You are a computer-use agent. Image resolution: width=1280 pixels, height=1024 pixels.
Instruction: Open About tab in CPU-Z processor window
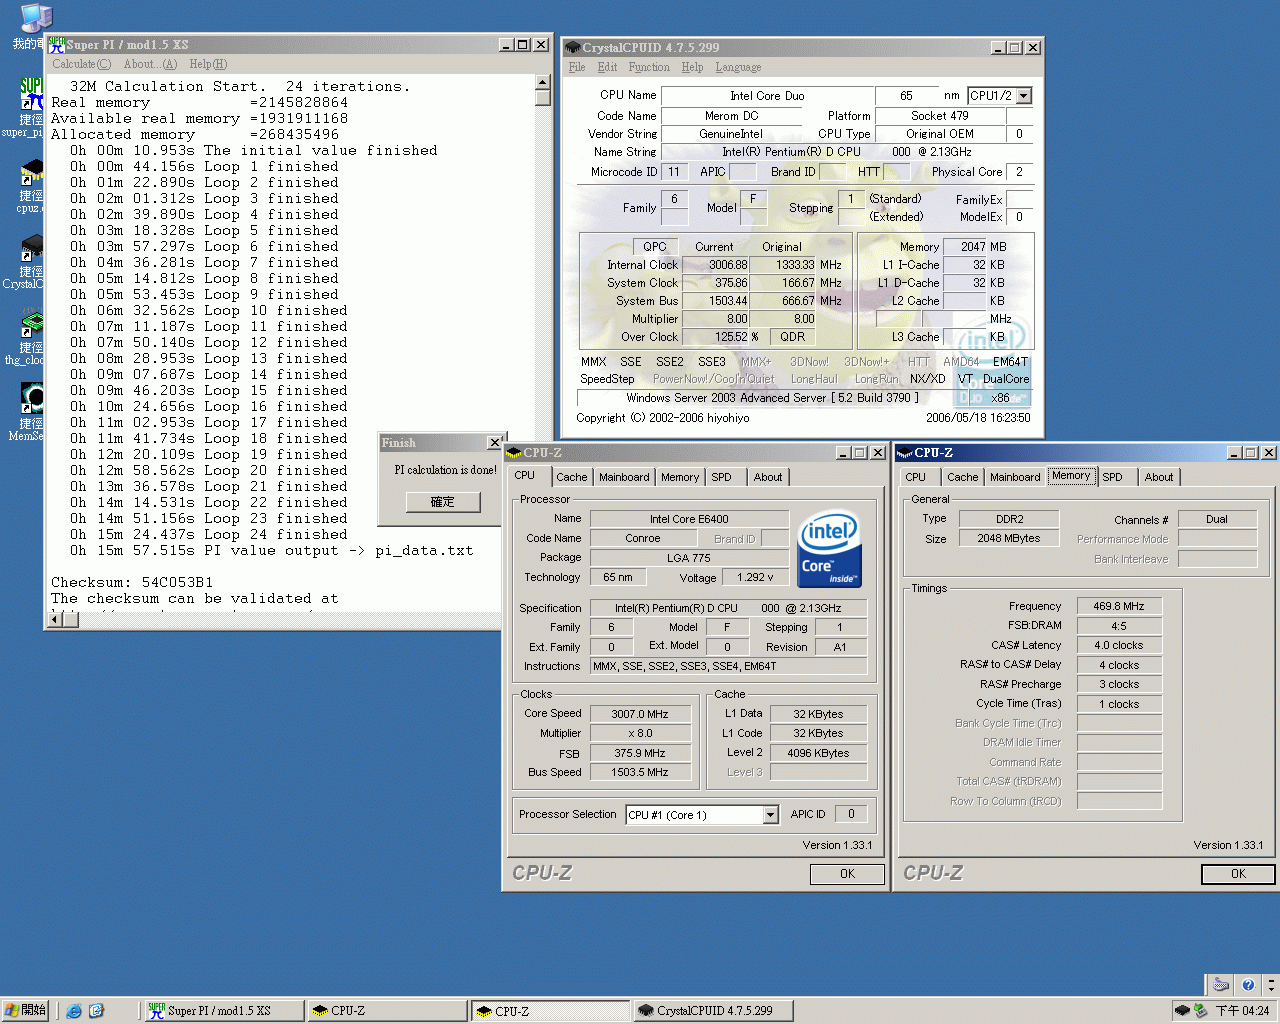pyautogui.click(x=768, y=477)
